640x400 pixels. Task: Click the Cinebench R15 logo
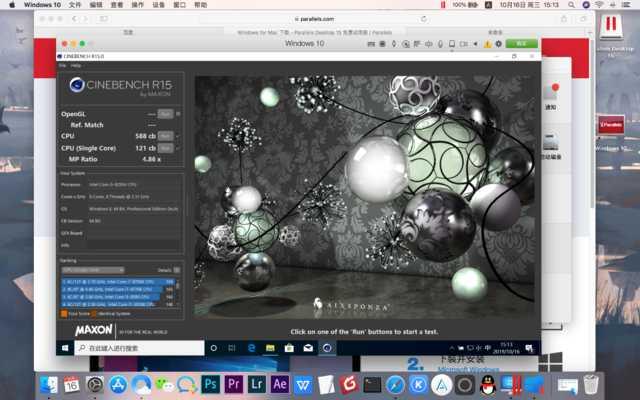121,86
